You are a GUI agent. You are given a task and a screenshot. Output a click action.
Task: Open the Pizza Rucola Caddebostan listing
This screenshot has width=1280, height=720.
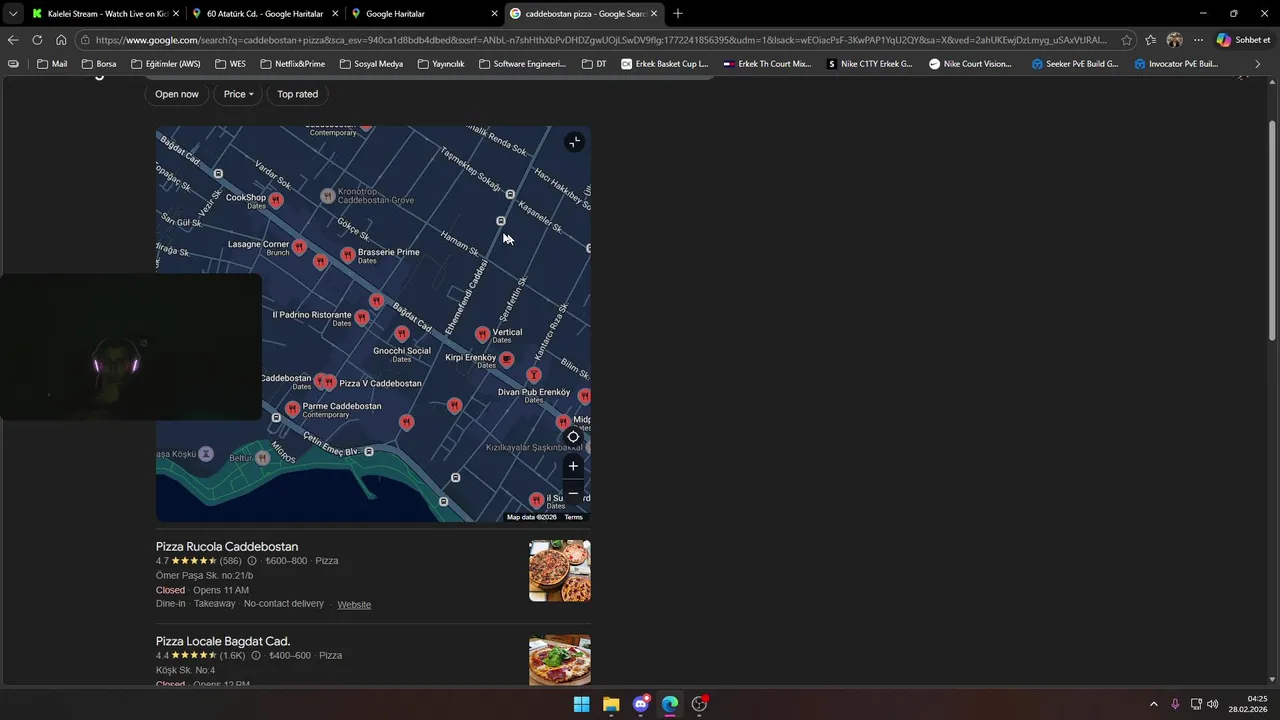point(227,547)
